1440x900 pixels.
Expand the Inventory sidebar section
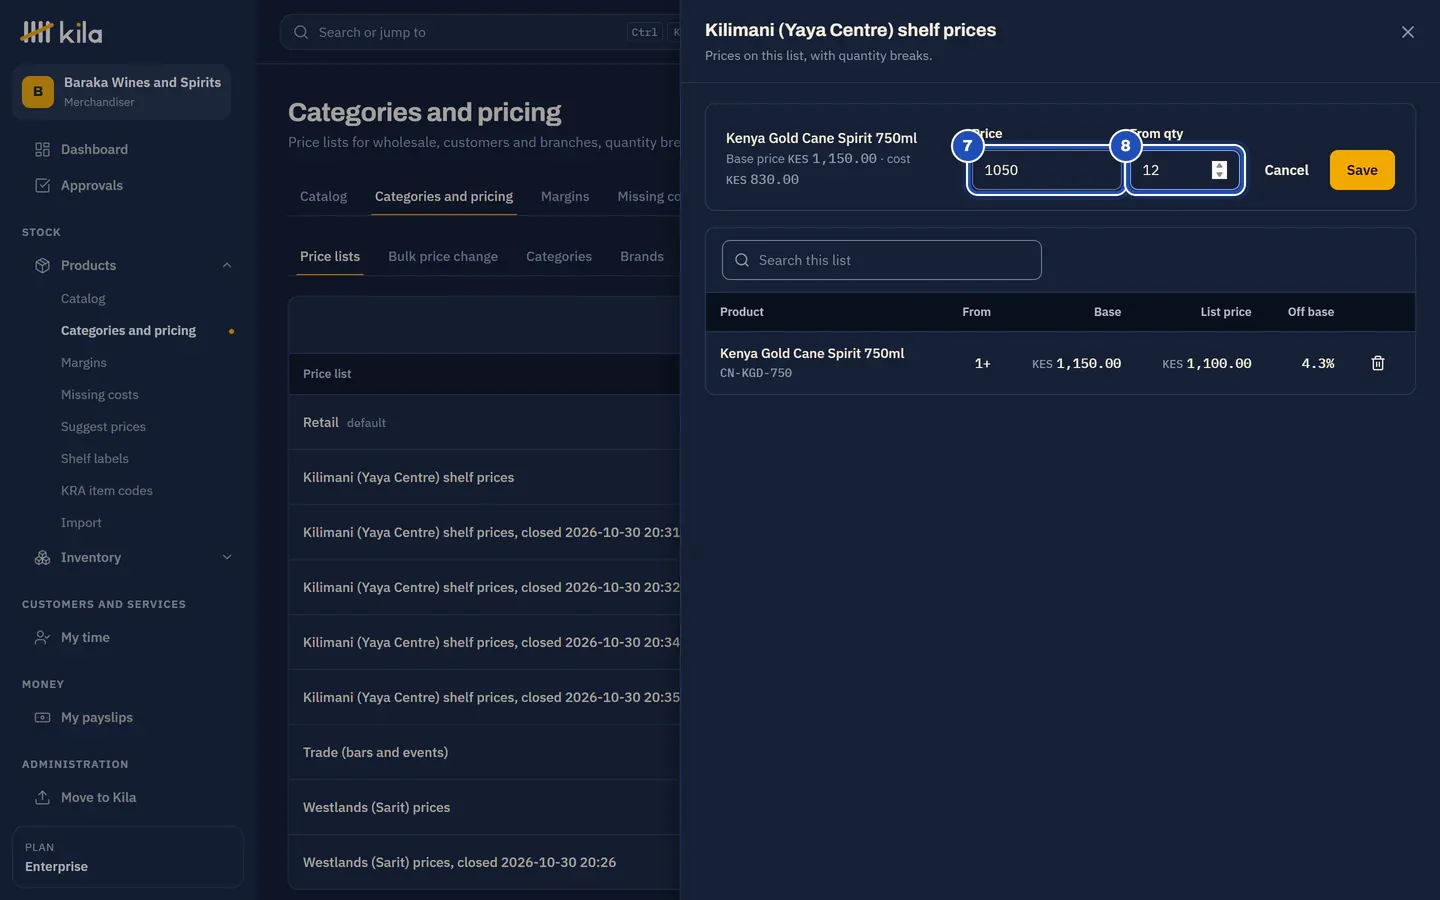pos(227,558)
